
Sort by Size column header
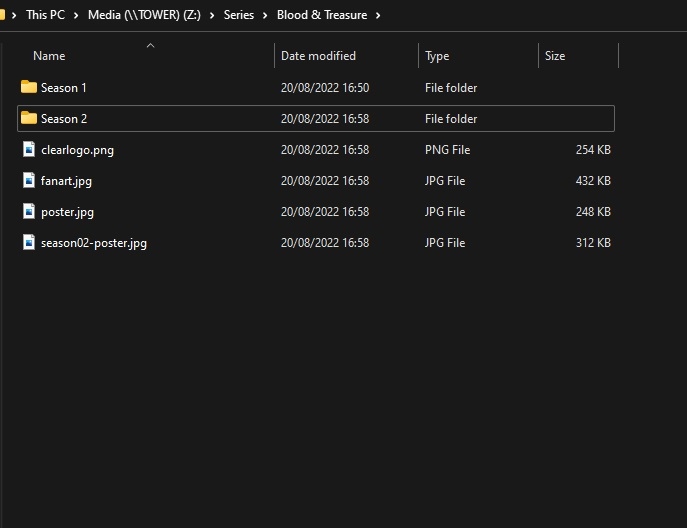click(555, 56)
